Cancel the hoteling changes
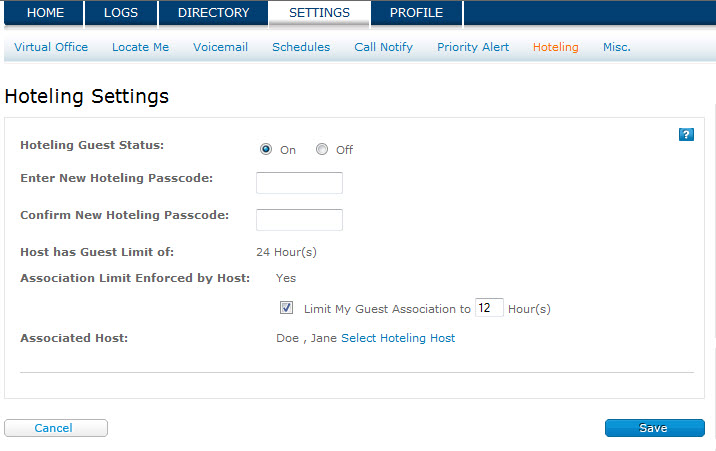 (56, 428)
